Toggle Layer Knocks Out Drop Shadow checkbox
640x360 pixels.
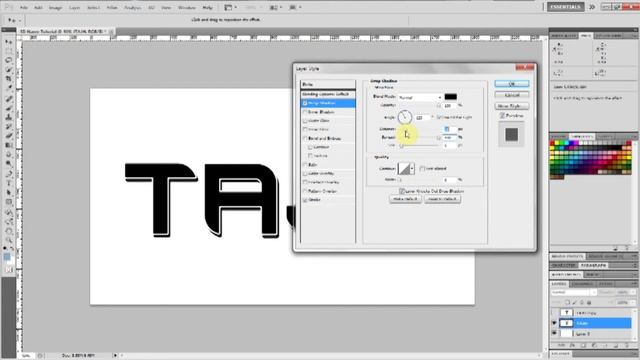402,191
